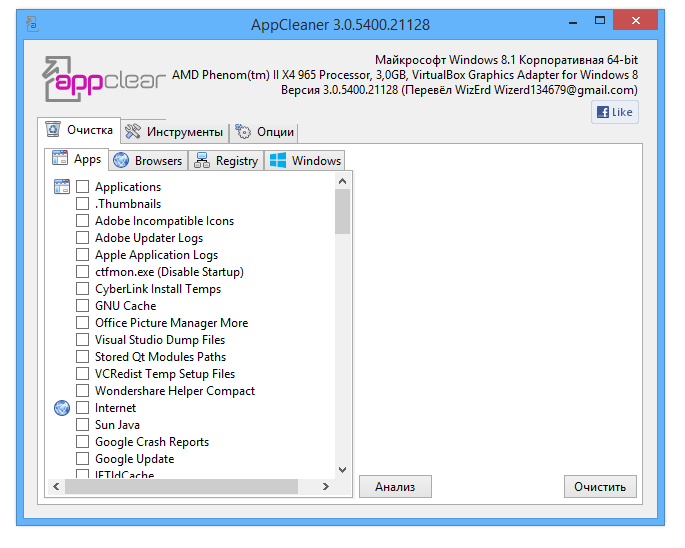Image resolution: width=685 pixels, height=548 pixels.
Task: Switch to the Browsers sub-tab
Action: click(x=148, y=160)
